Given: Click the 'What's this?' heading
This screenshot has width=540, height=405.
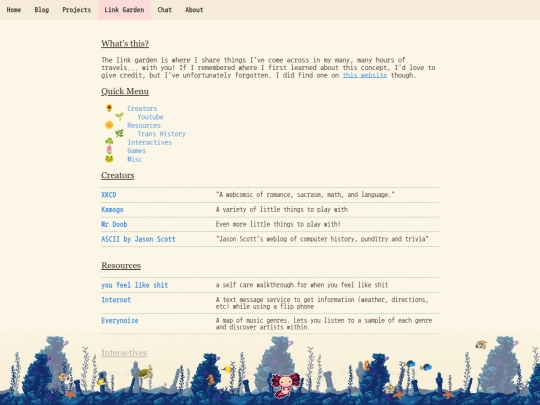Looking at the screenshot, I should [x=125, y=44].
